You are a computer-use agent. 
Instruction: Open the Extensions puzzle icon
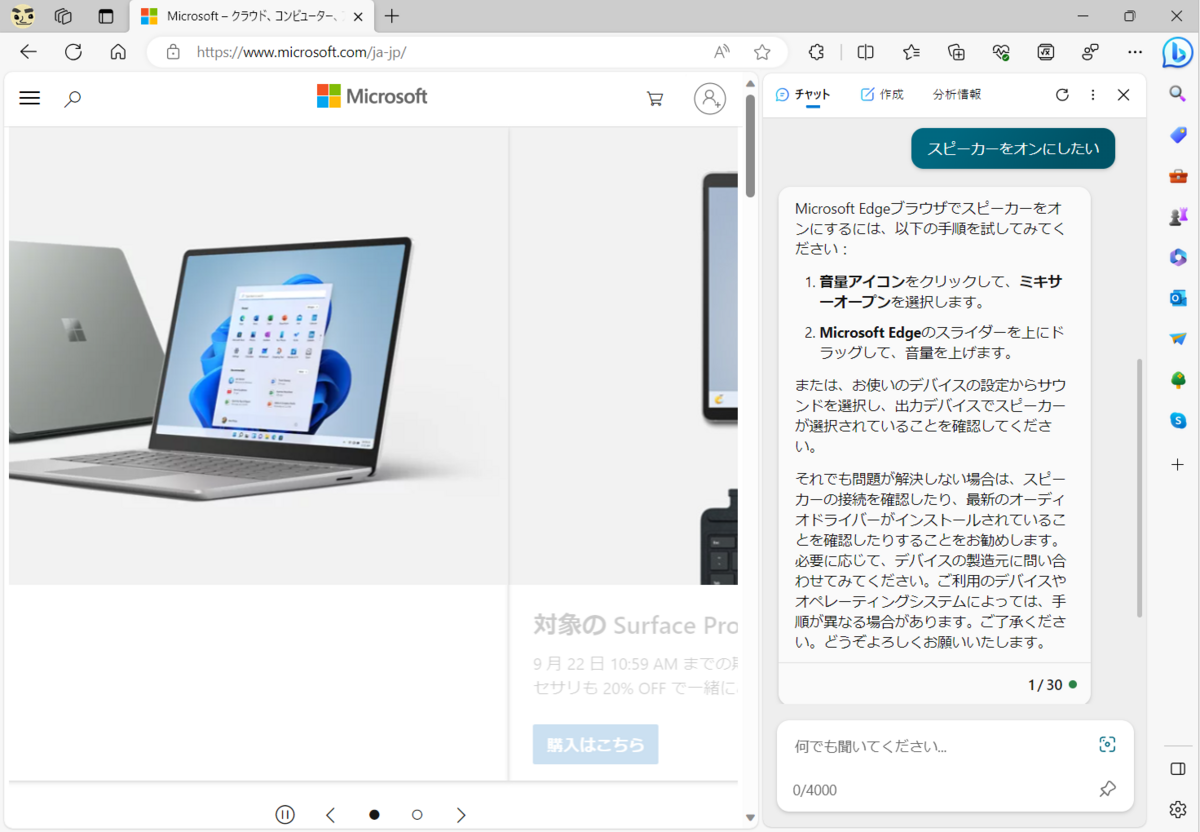click(x=816, y=52)
